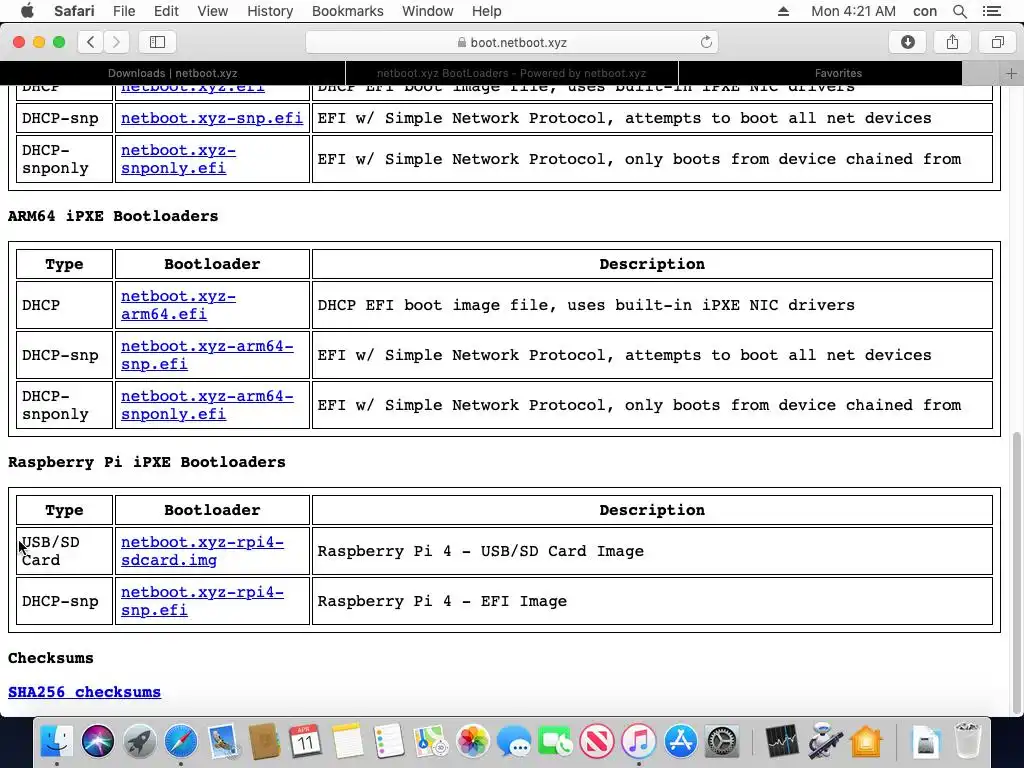
Task: Click the page's vertical scrollbar thumb
Action: point(1017,573)
